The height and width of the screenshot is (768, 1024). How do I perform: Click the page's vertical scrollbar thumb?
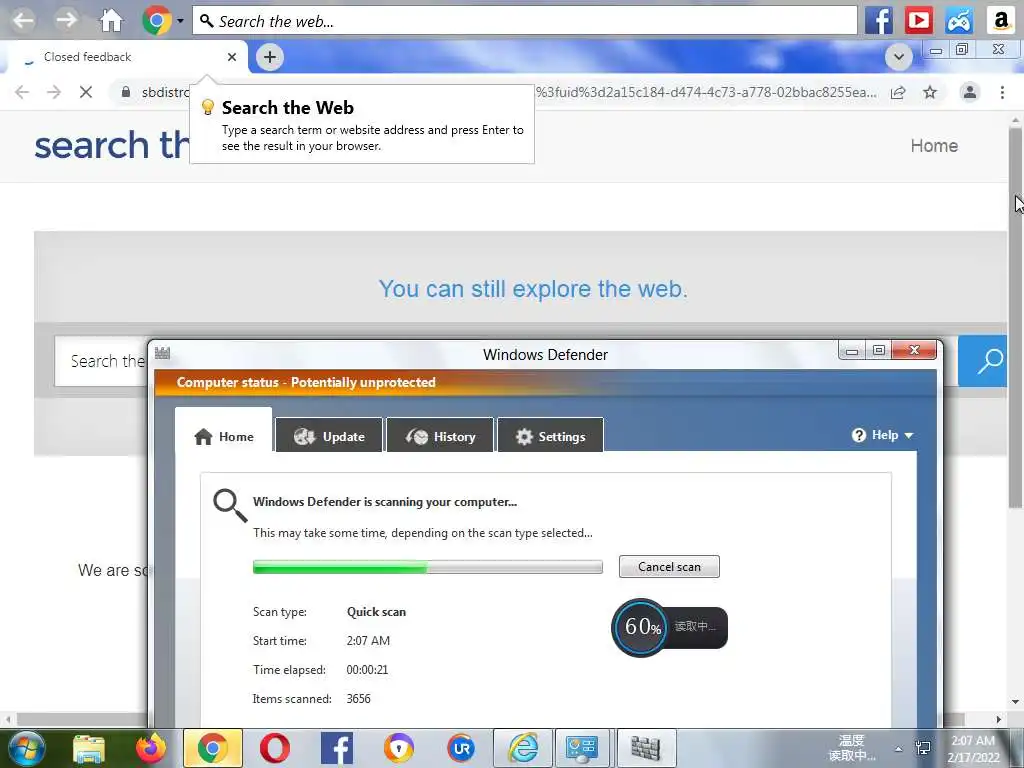tap(1016, 317)
